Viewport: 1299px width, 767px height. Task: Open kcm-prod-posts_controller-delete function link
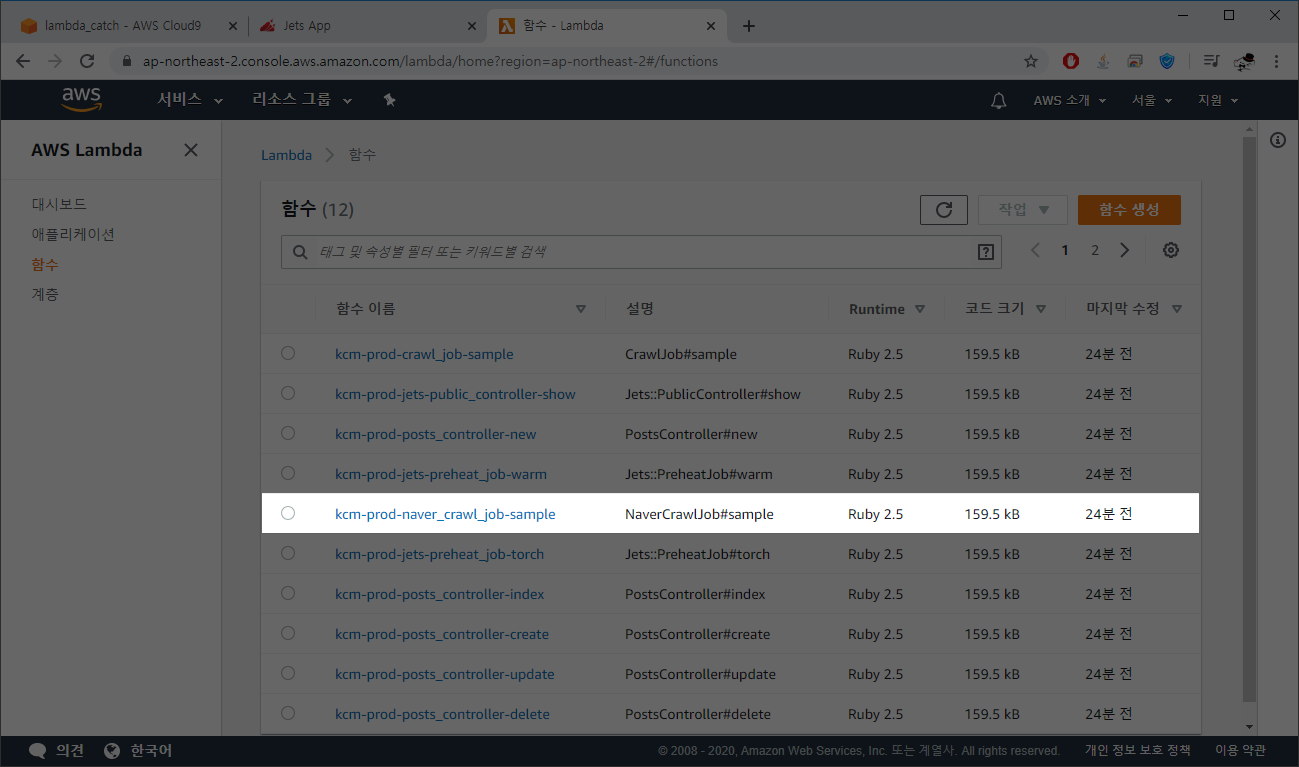coord(442,714)
